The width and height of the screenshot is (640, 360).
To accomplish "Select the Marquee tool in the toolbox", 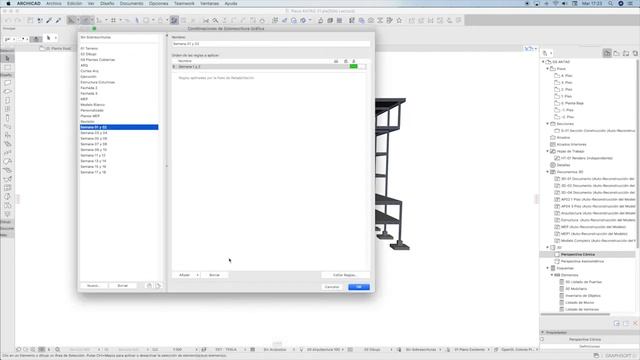I will click(x=7, y=67).
